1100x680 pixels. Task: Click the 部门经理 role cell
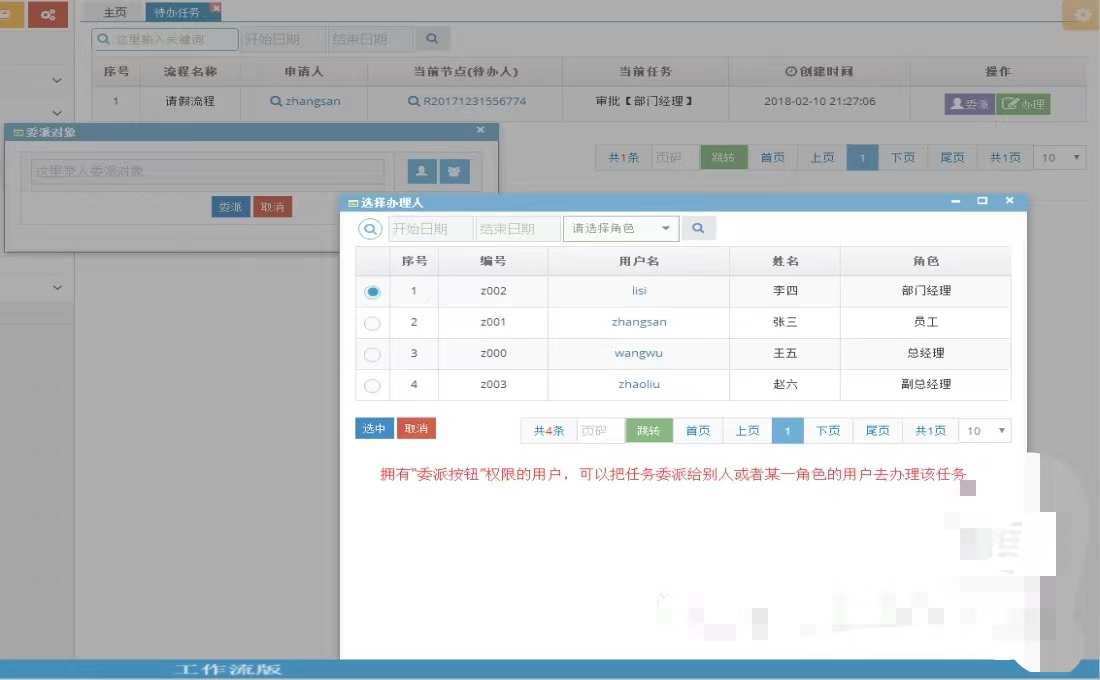point(926,291)
